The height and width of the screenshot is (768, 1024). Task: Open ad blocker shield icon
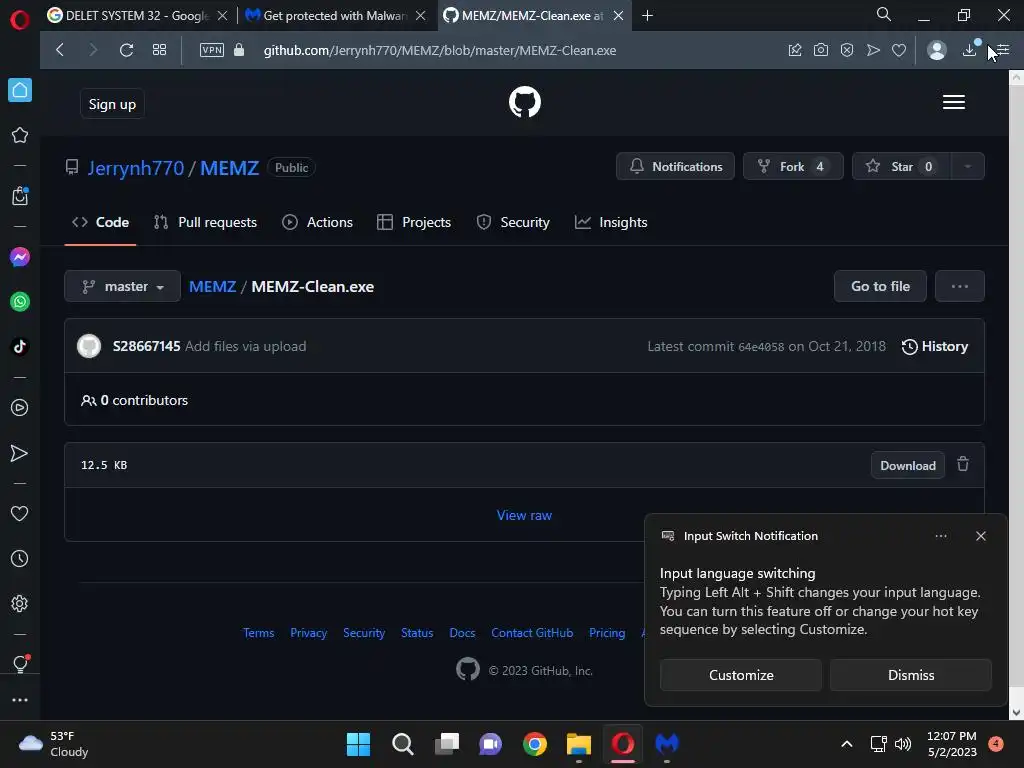[847, 50]
